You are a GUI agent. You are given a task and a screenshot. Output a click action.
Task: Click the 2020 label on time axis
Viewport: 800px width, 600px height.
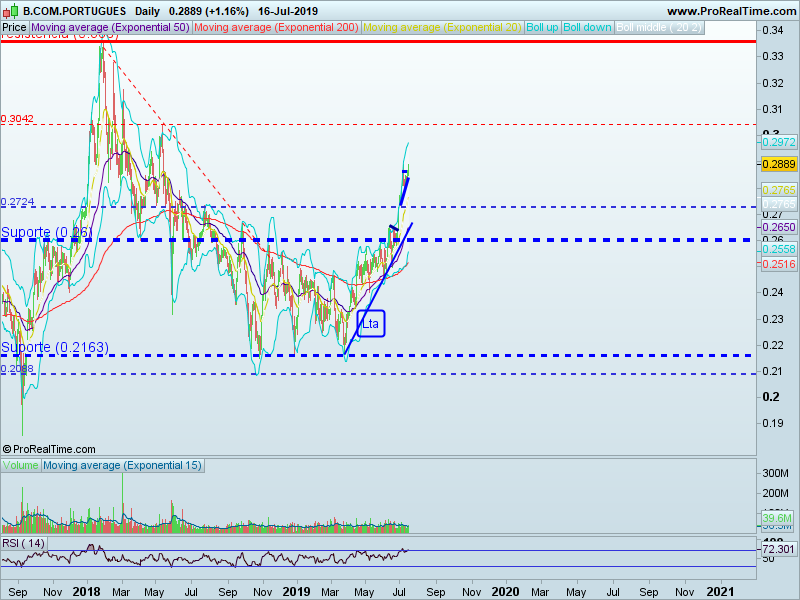pos(505,592)
